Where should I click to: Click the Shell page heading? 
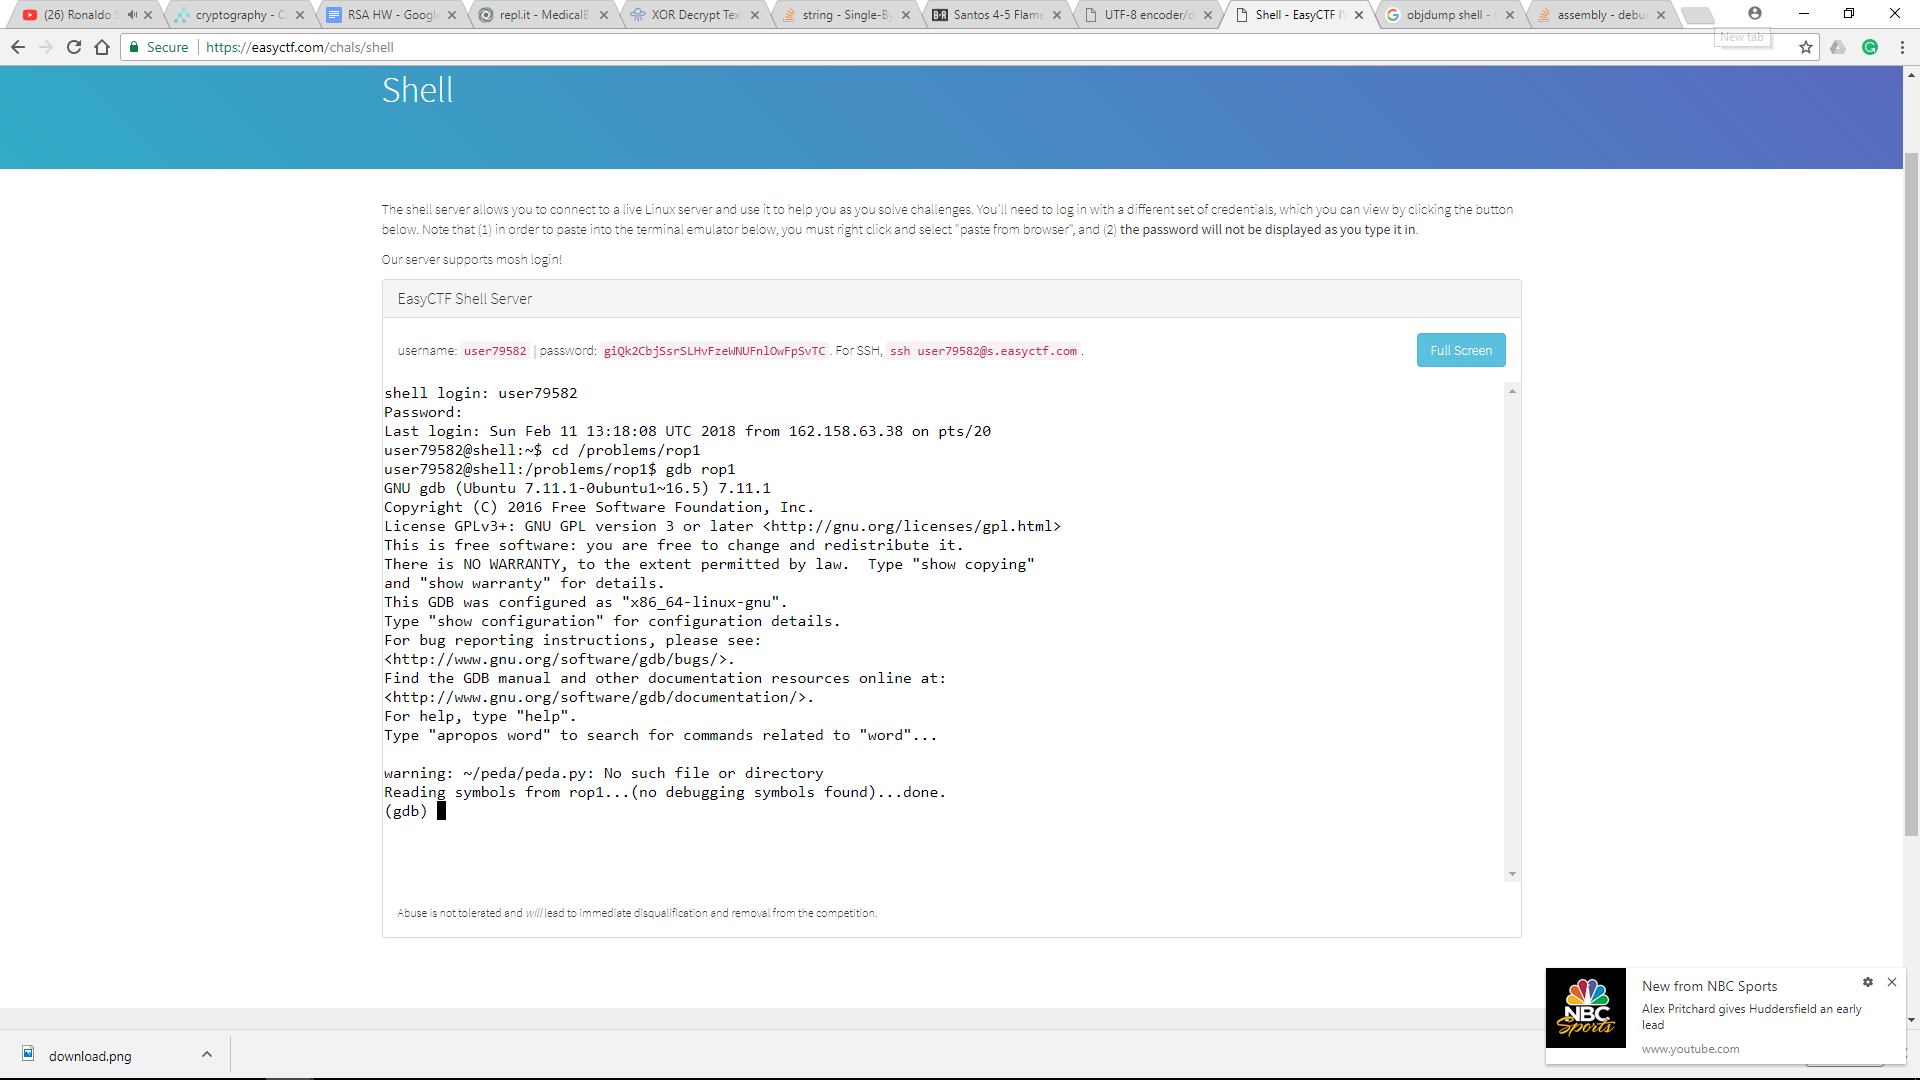[418, 90]
